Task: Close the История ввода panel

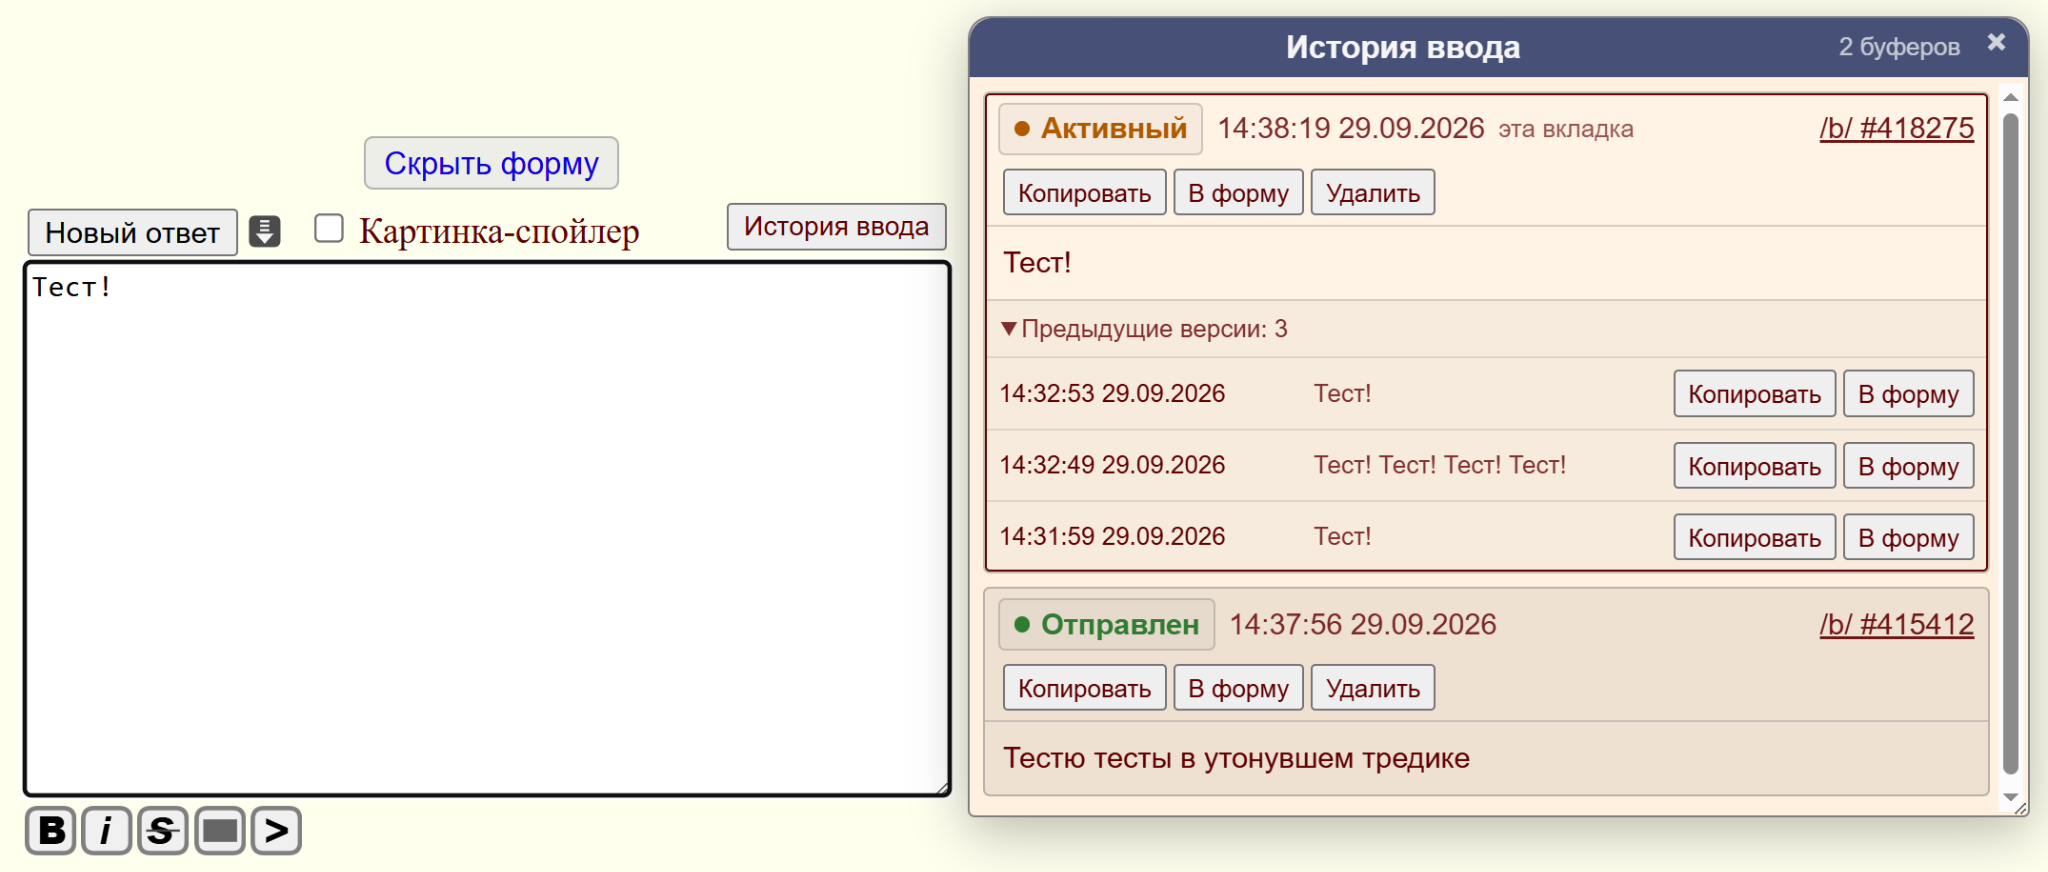Action: click(1996, 42)
